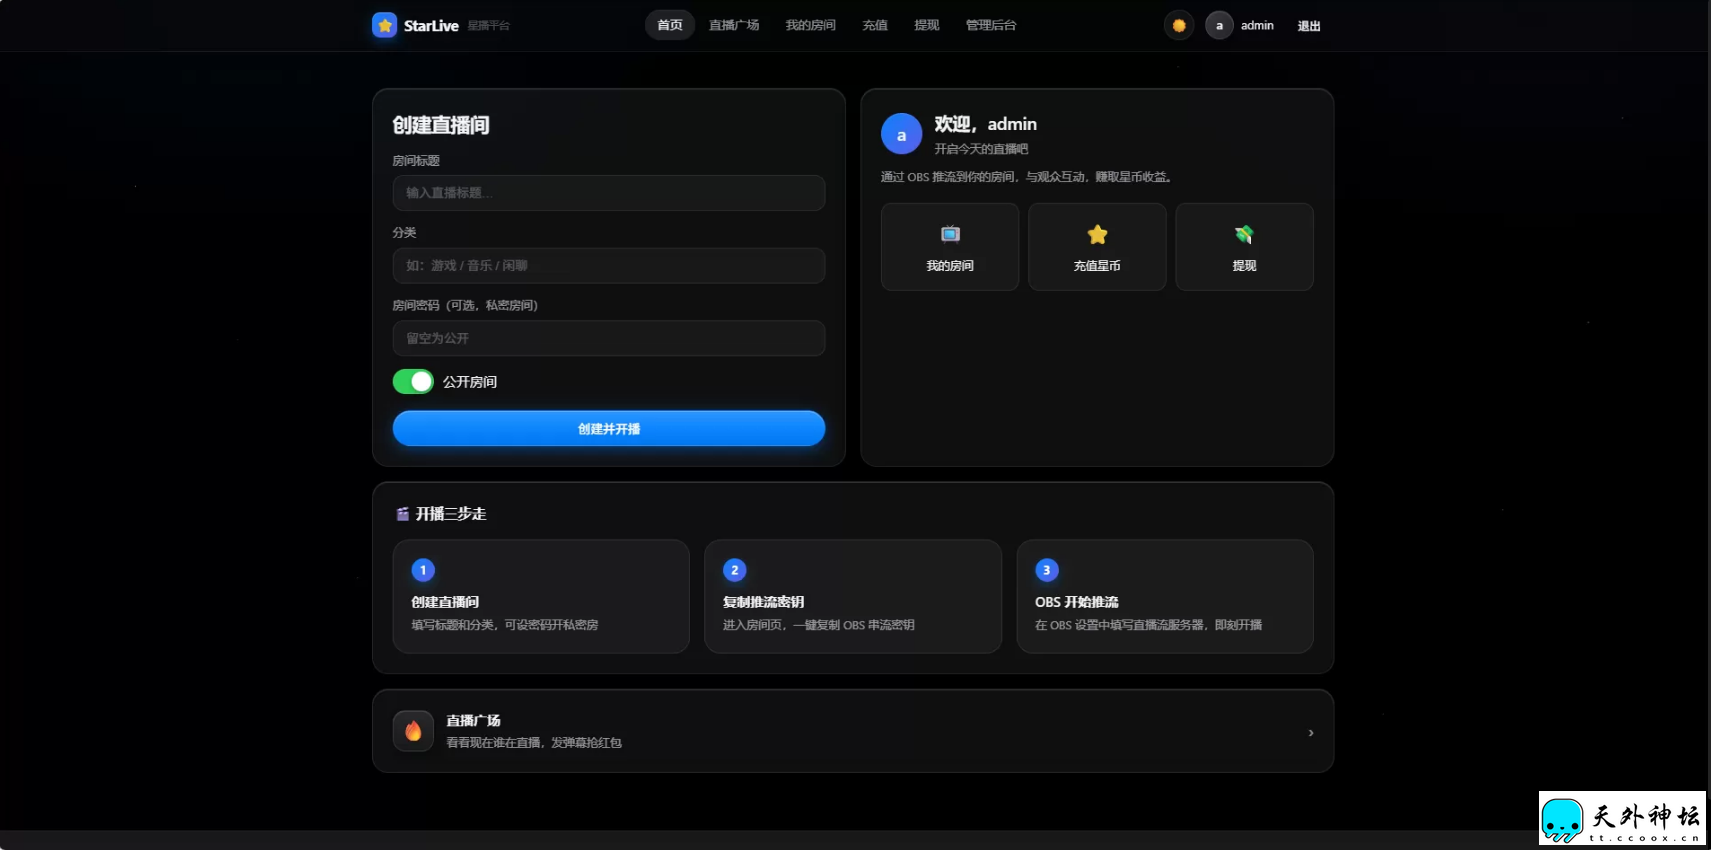Switch to the 我的房间 nav item

[x=810, y=25]
